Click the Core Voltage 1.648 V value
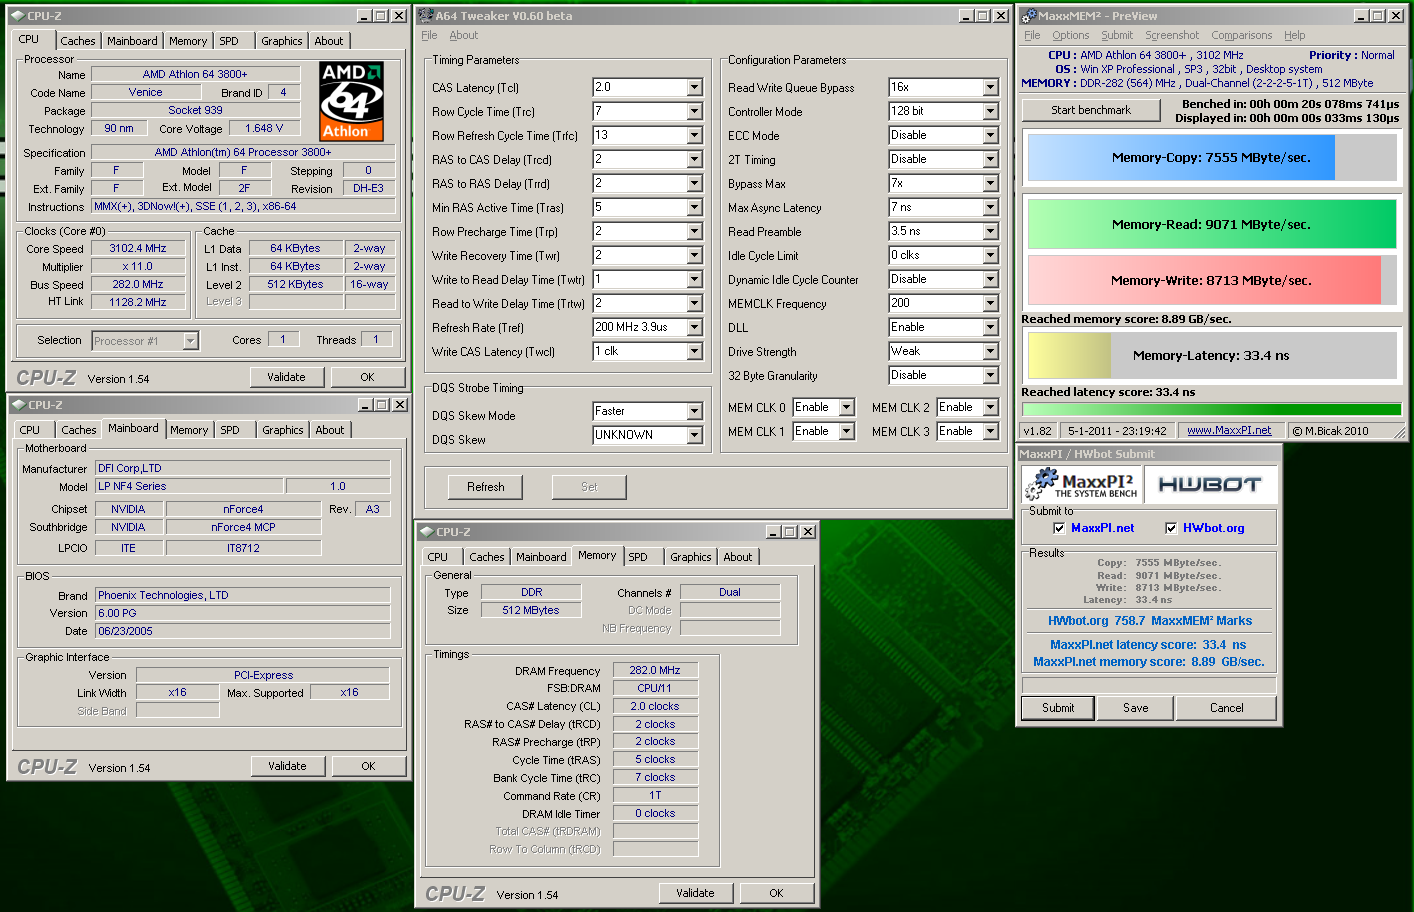This screenshot has width=1414, height=912. coord(264,128)
